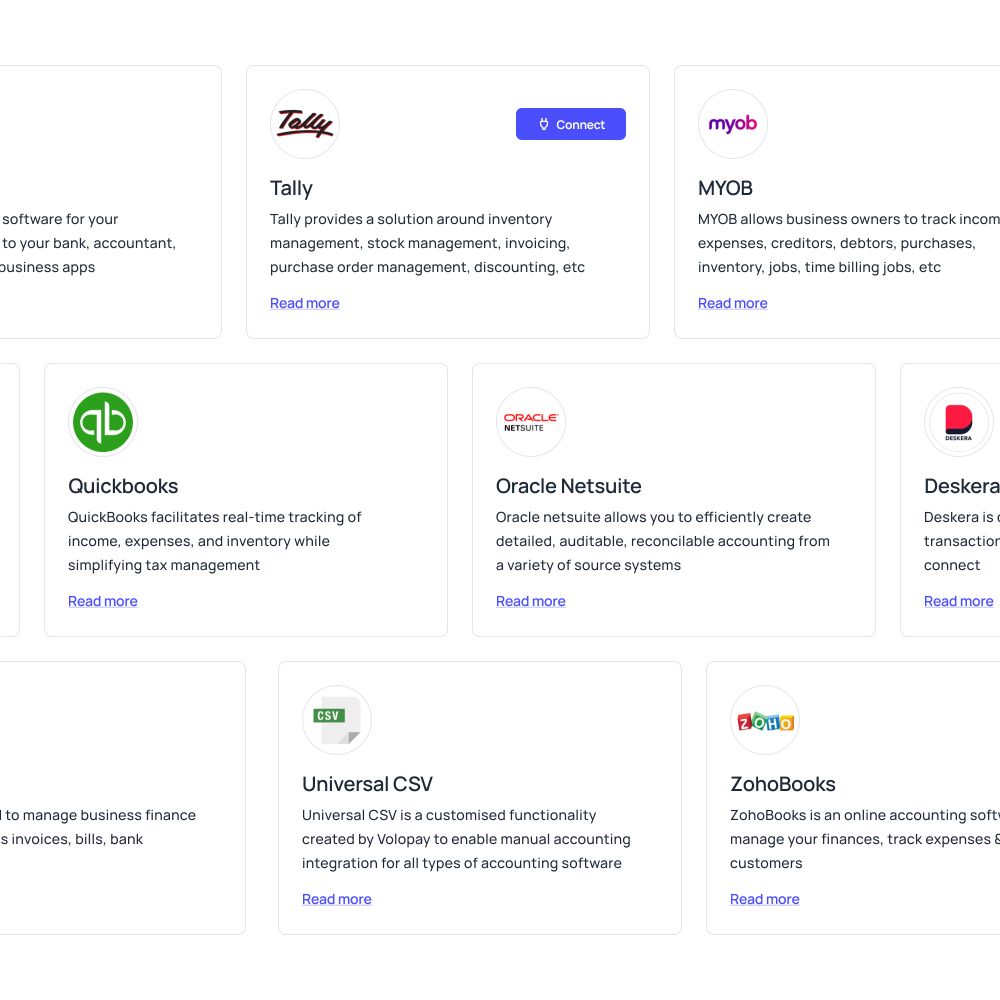
Task: Click the Universal CSV card title
Action: [x=367, y=784]
